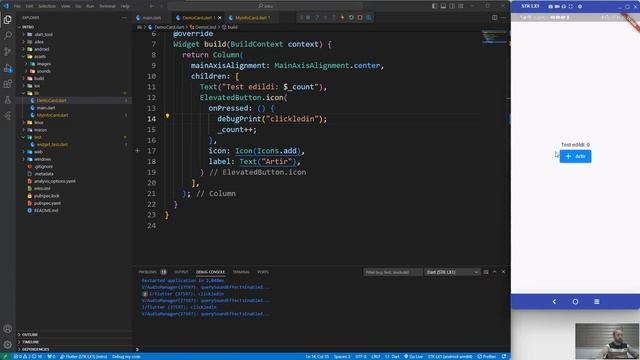
Task: Switch to the TERMINAL panel tab
Action: 241,272
